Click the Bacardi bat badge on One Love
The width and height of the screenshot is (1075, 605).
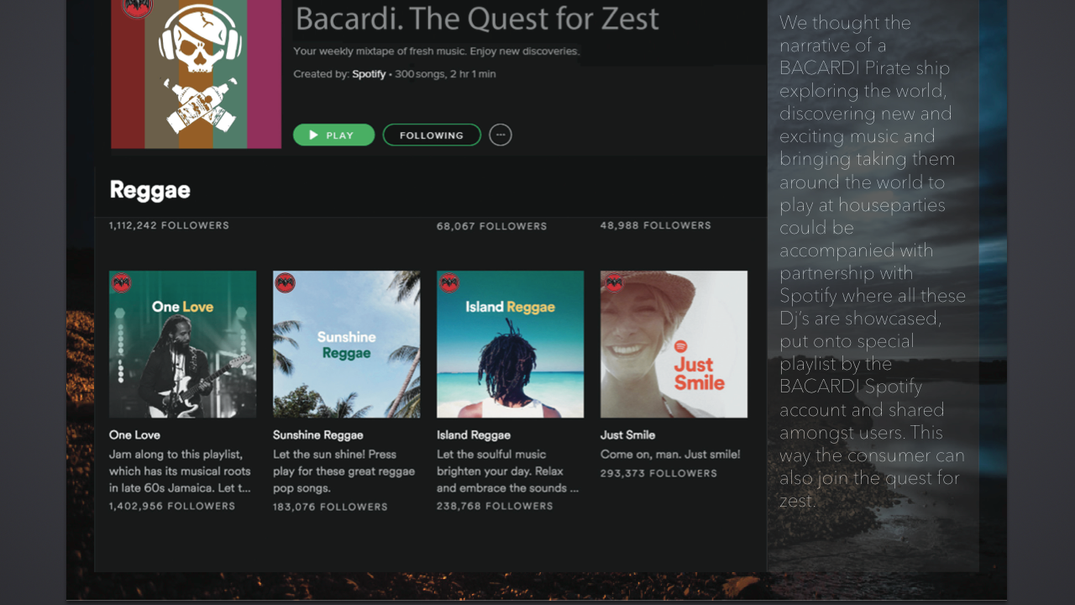(122, 283)
